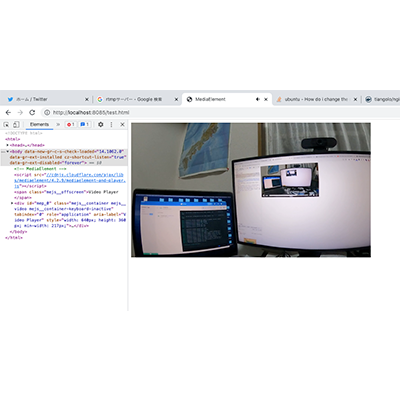The height and width of the screenshot is (400, 400).
Task: Click the webcam video player on the page
Action: (x=251, y=190)
